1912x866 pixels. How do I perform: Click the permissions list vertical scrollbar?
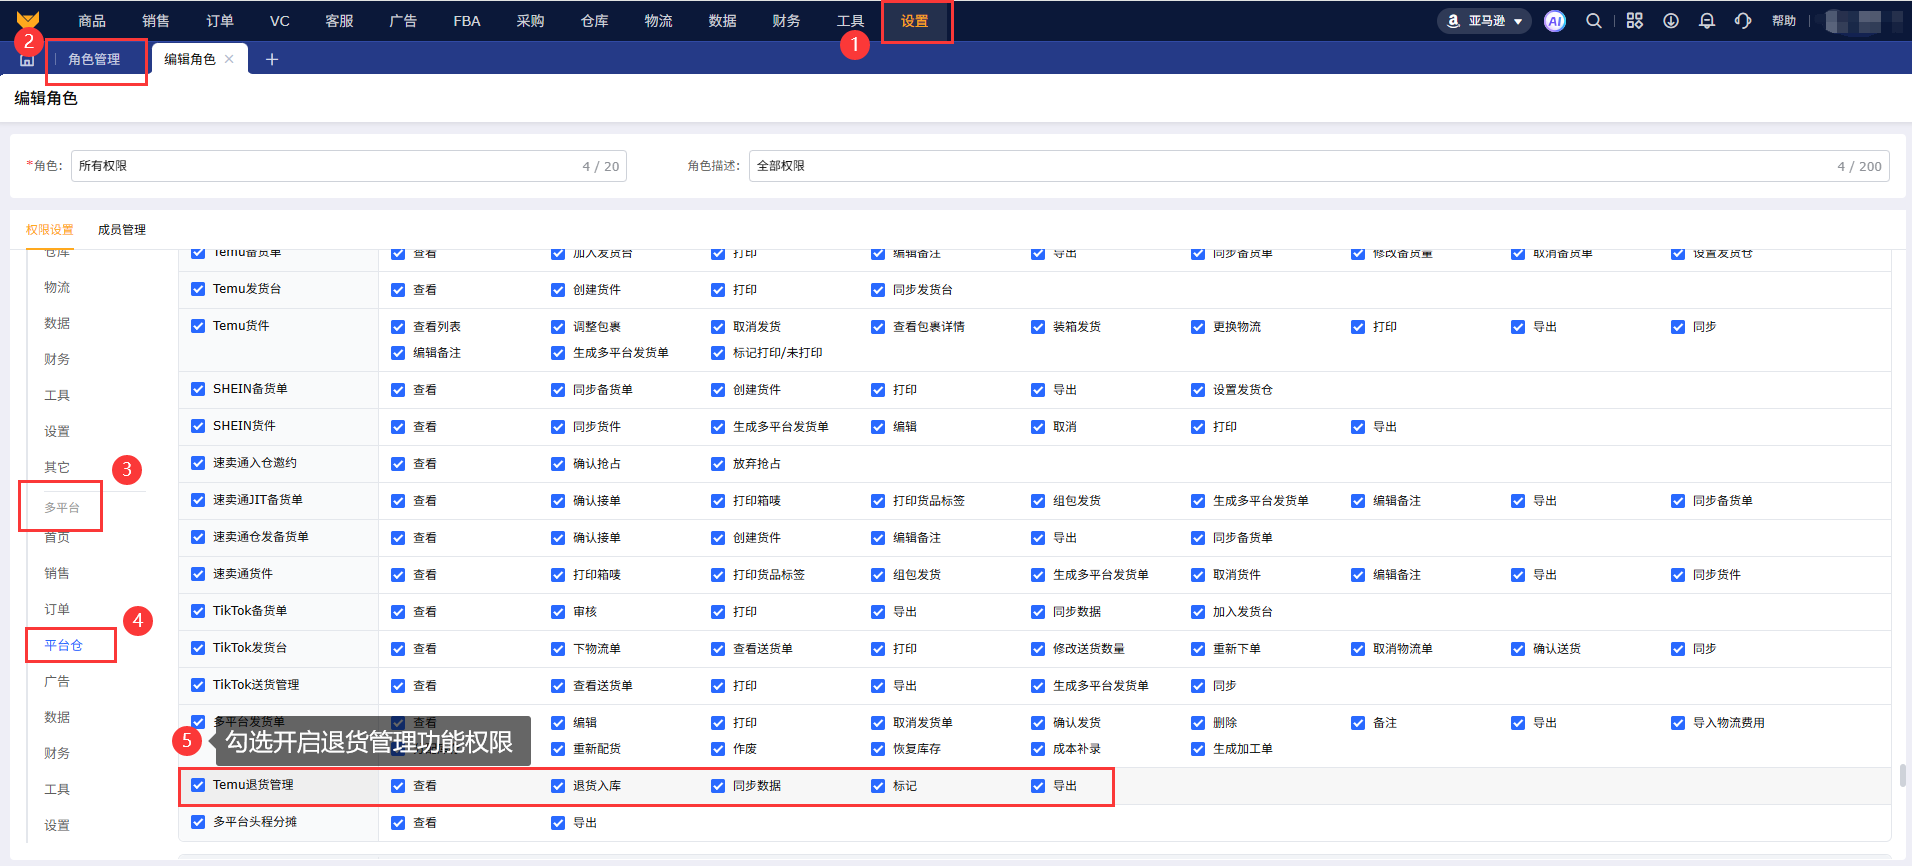1902,776
